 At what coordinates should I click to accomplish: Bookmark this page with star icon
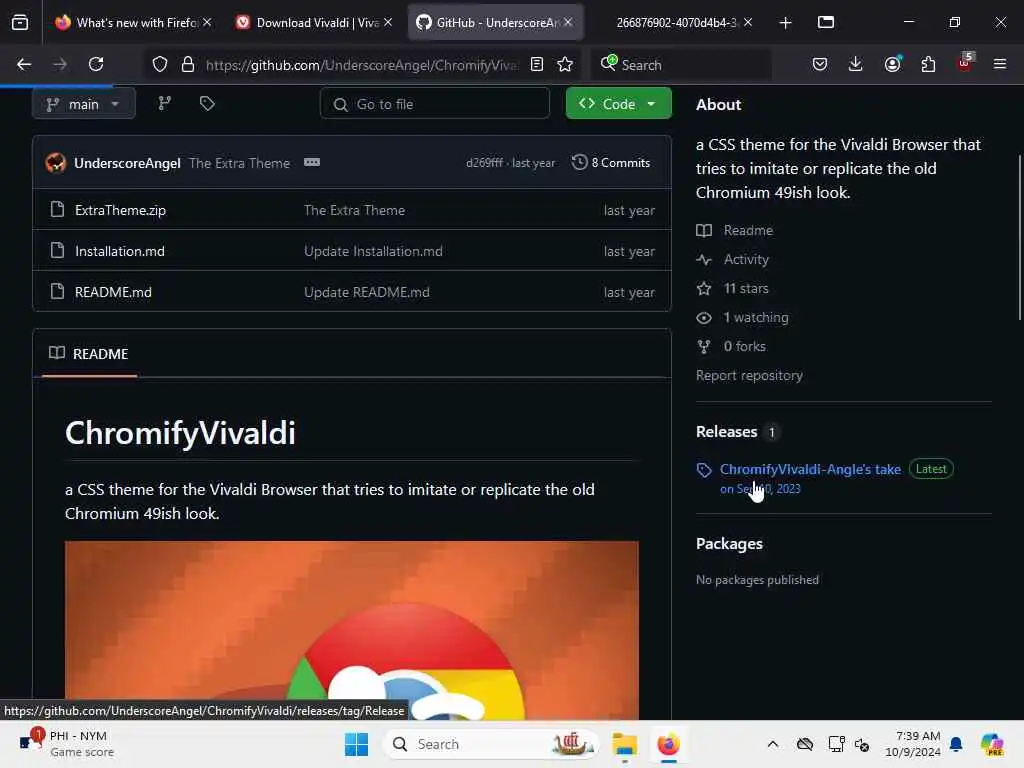[x=565, y=64]
